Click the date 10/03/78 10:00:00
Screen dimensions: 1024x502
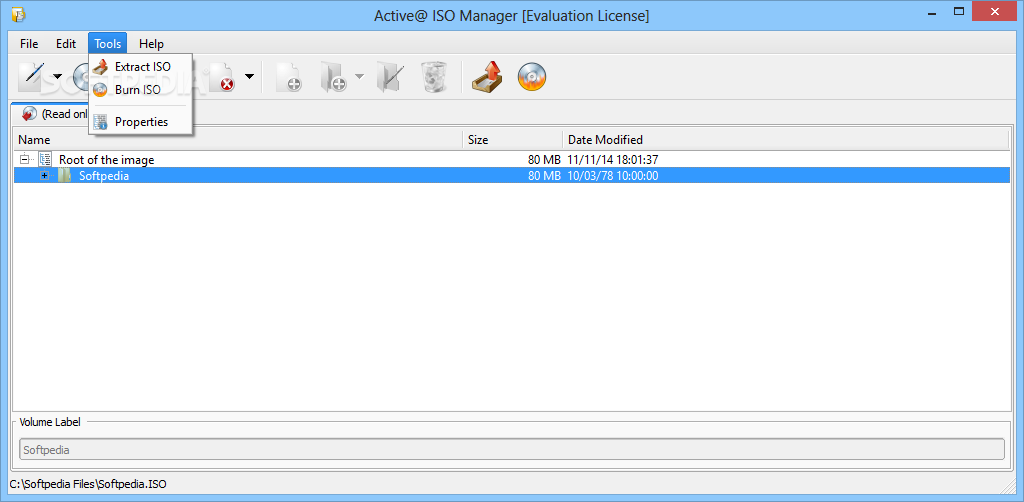pos(613,176)
